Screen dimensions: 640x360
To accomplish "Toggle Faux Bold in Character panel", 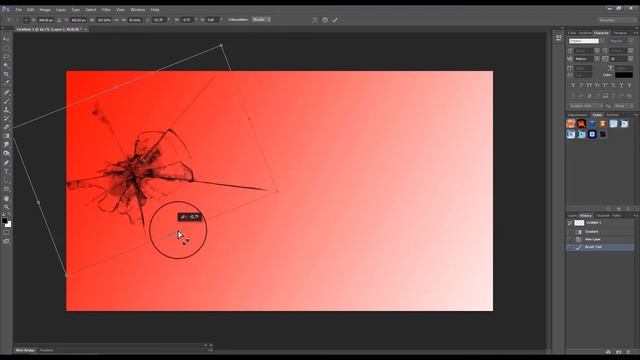I will click(573, 85).
